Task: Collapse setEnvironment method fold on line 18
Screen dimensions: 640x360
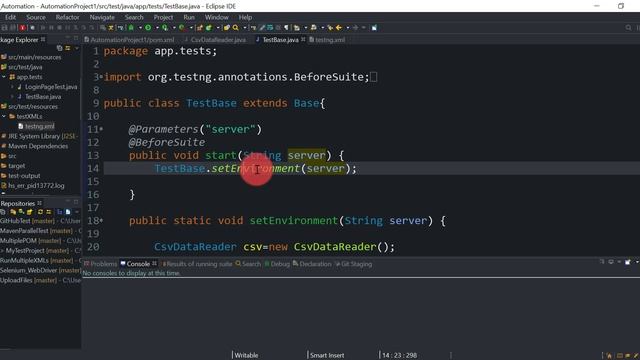Action: 101,220
